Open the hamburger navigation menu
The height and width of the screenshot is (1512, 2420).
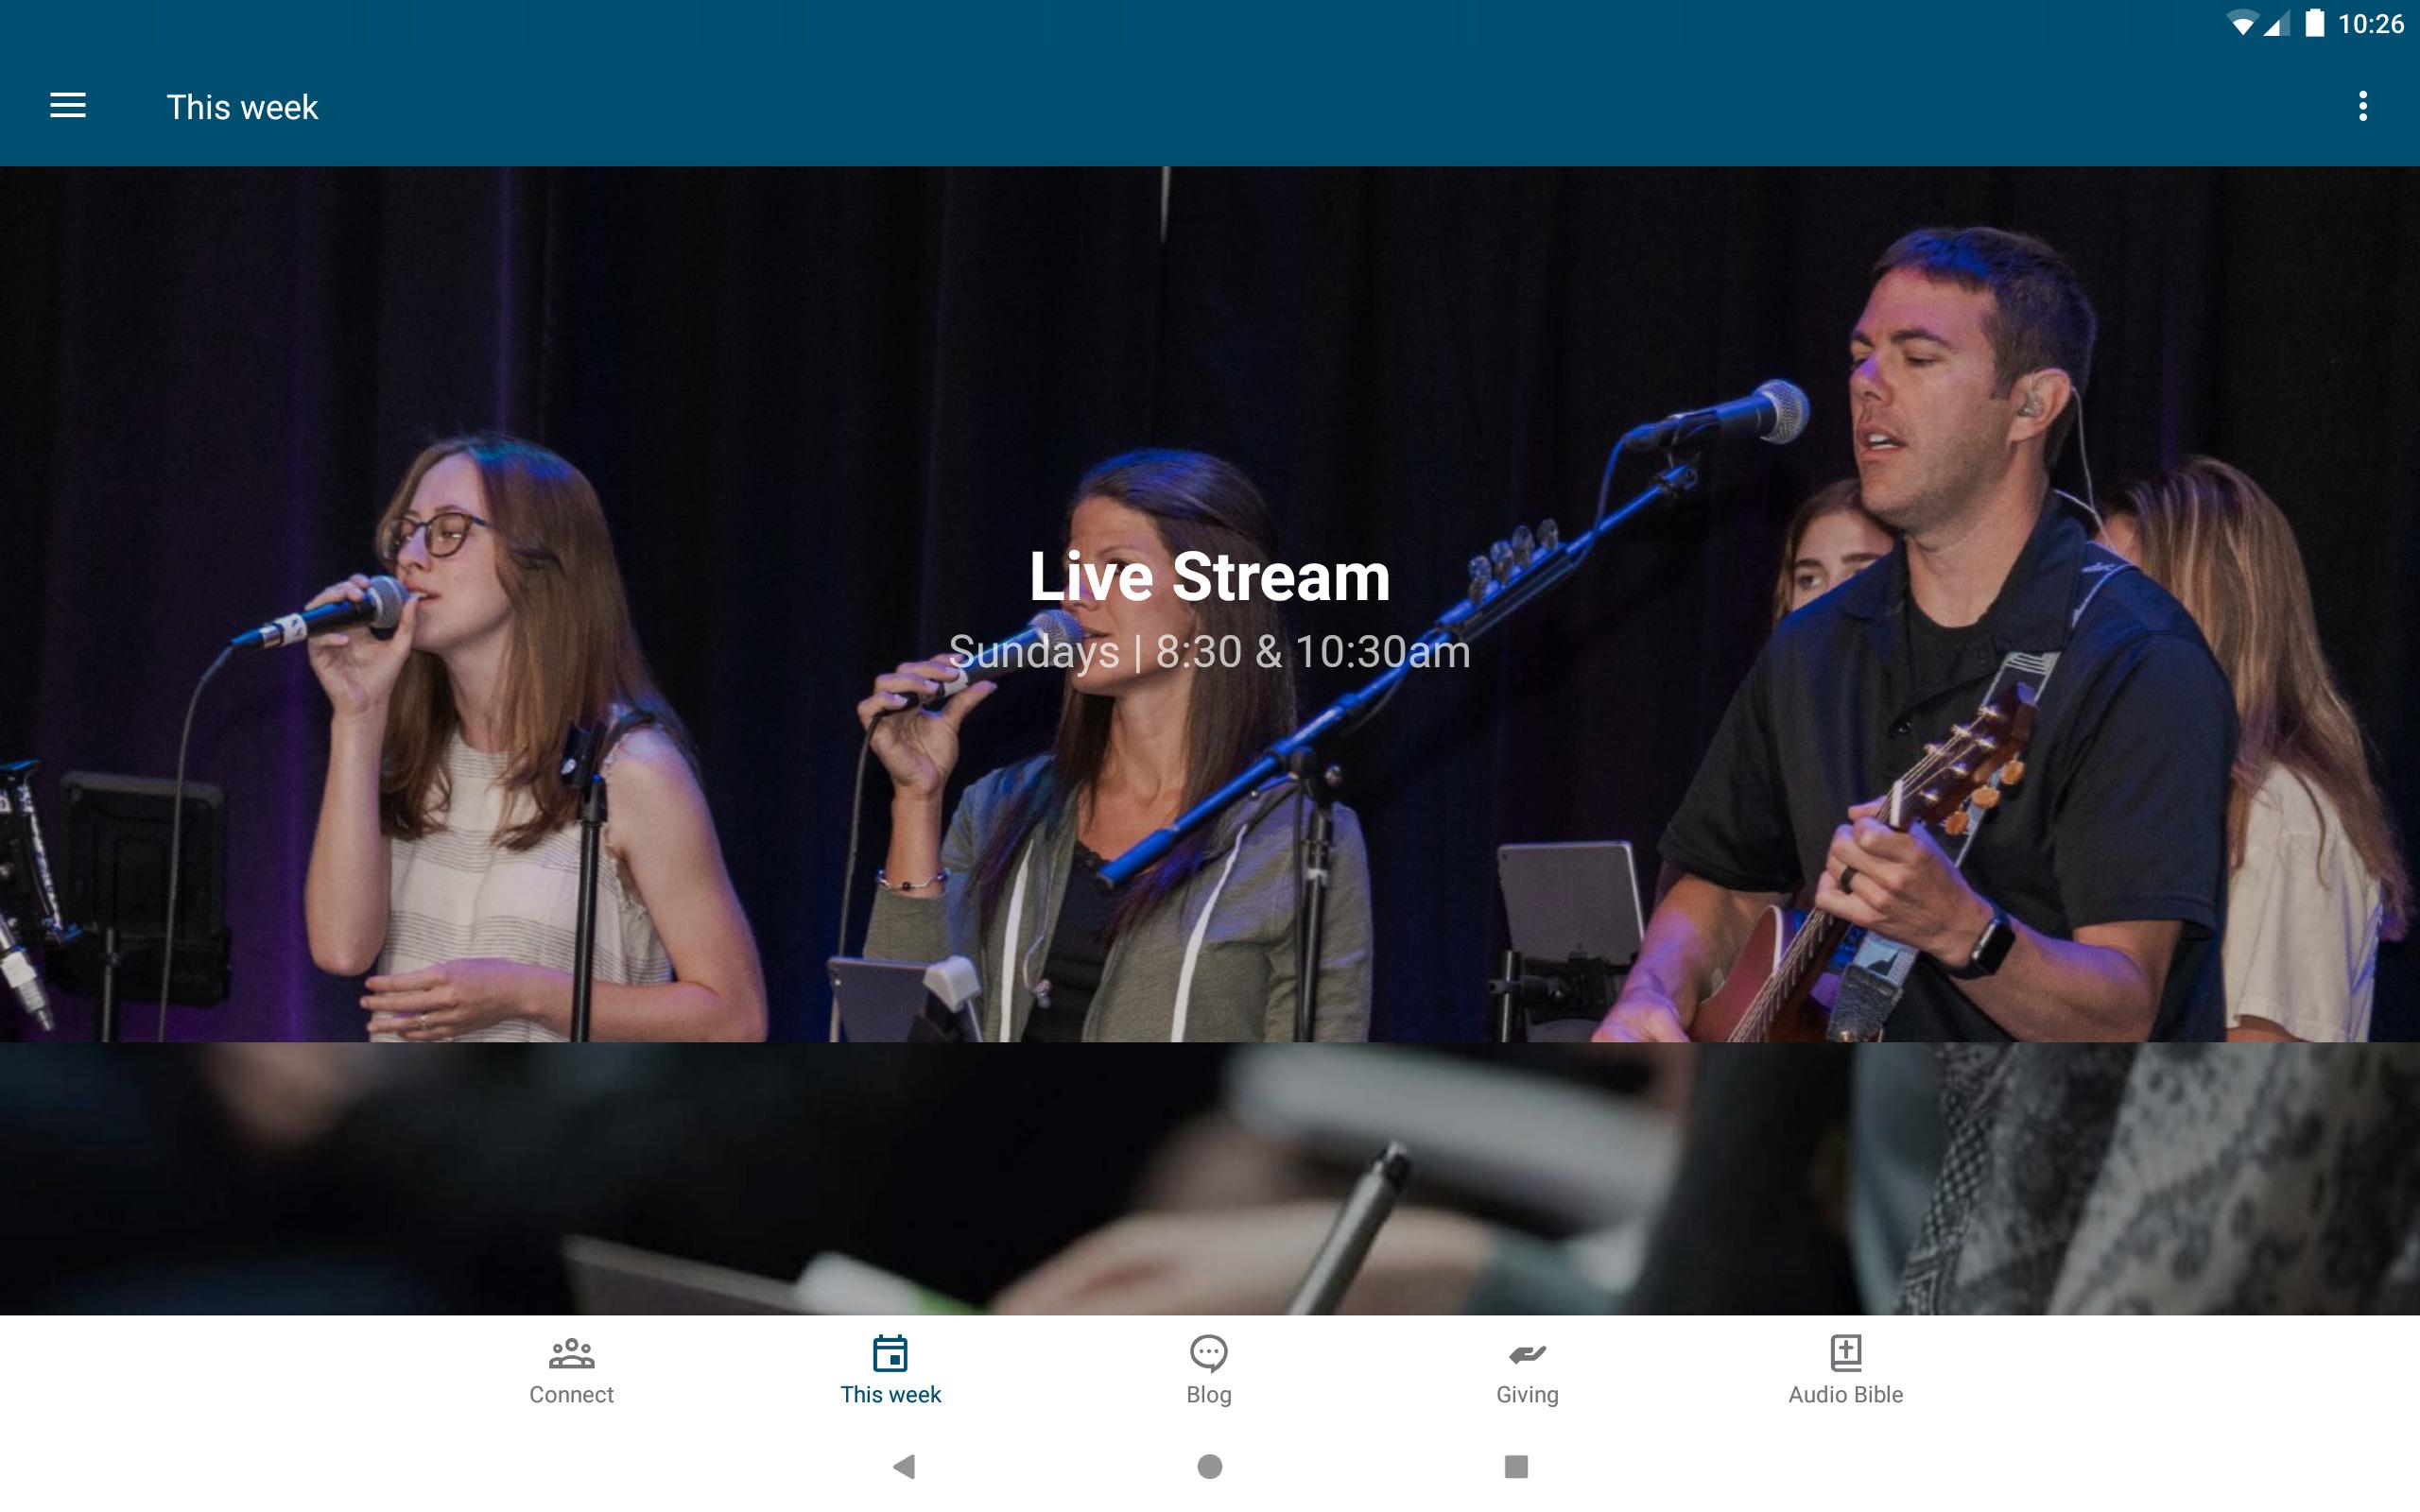coord(68,106)
